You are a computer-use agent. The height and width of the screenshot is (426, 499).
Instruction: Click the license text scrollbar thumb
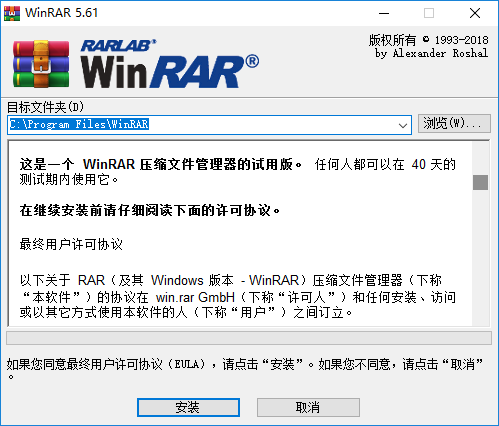coord(480,182)
